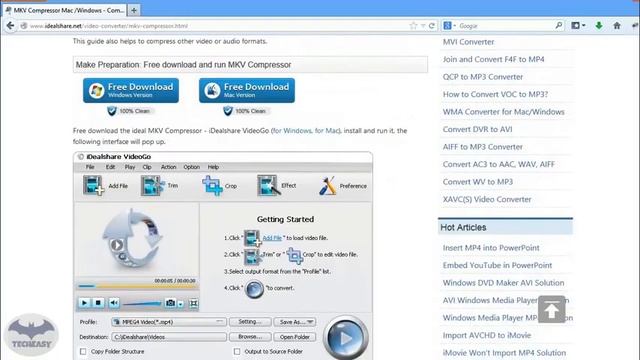Open the Profile format dropdown

(169, 322)
